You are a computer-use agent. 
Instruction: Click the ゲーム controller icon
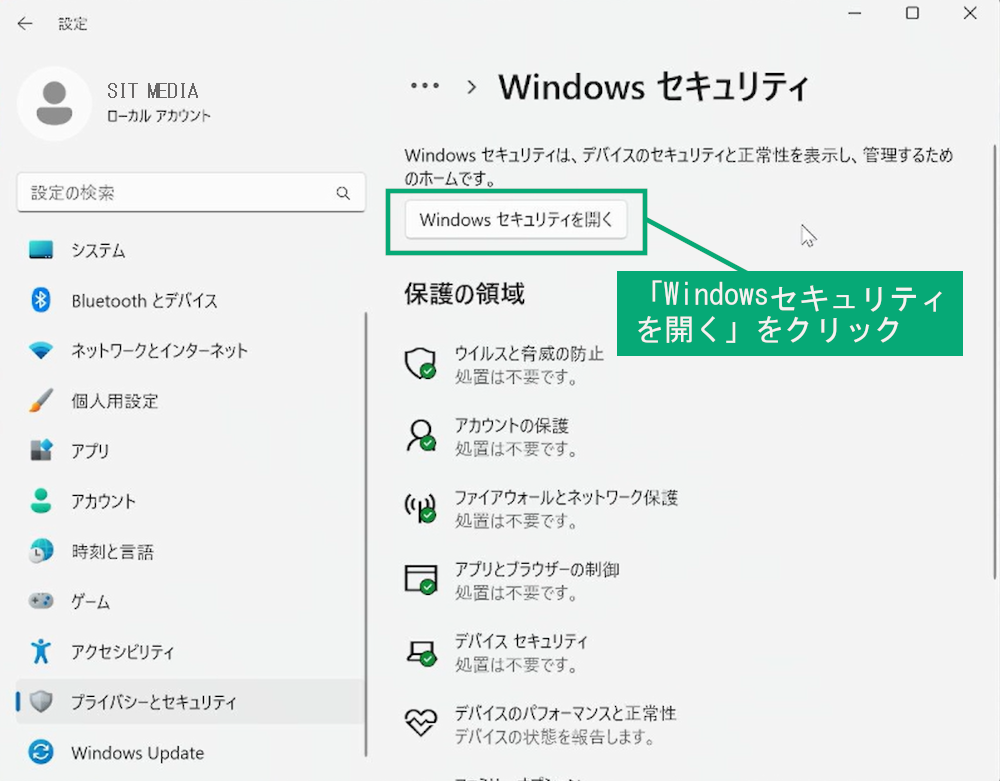point(41,601)
